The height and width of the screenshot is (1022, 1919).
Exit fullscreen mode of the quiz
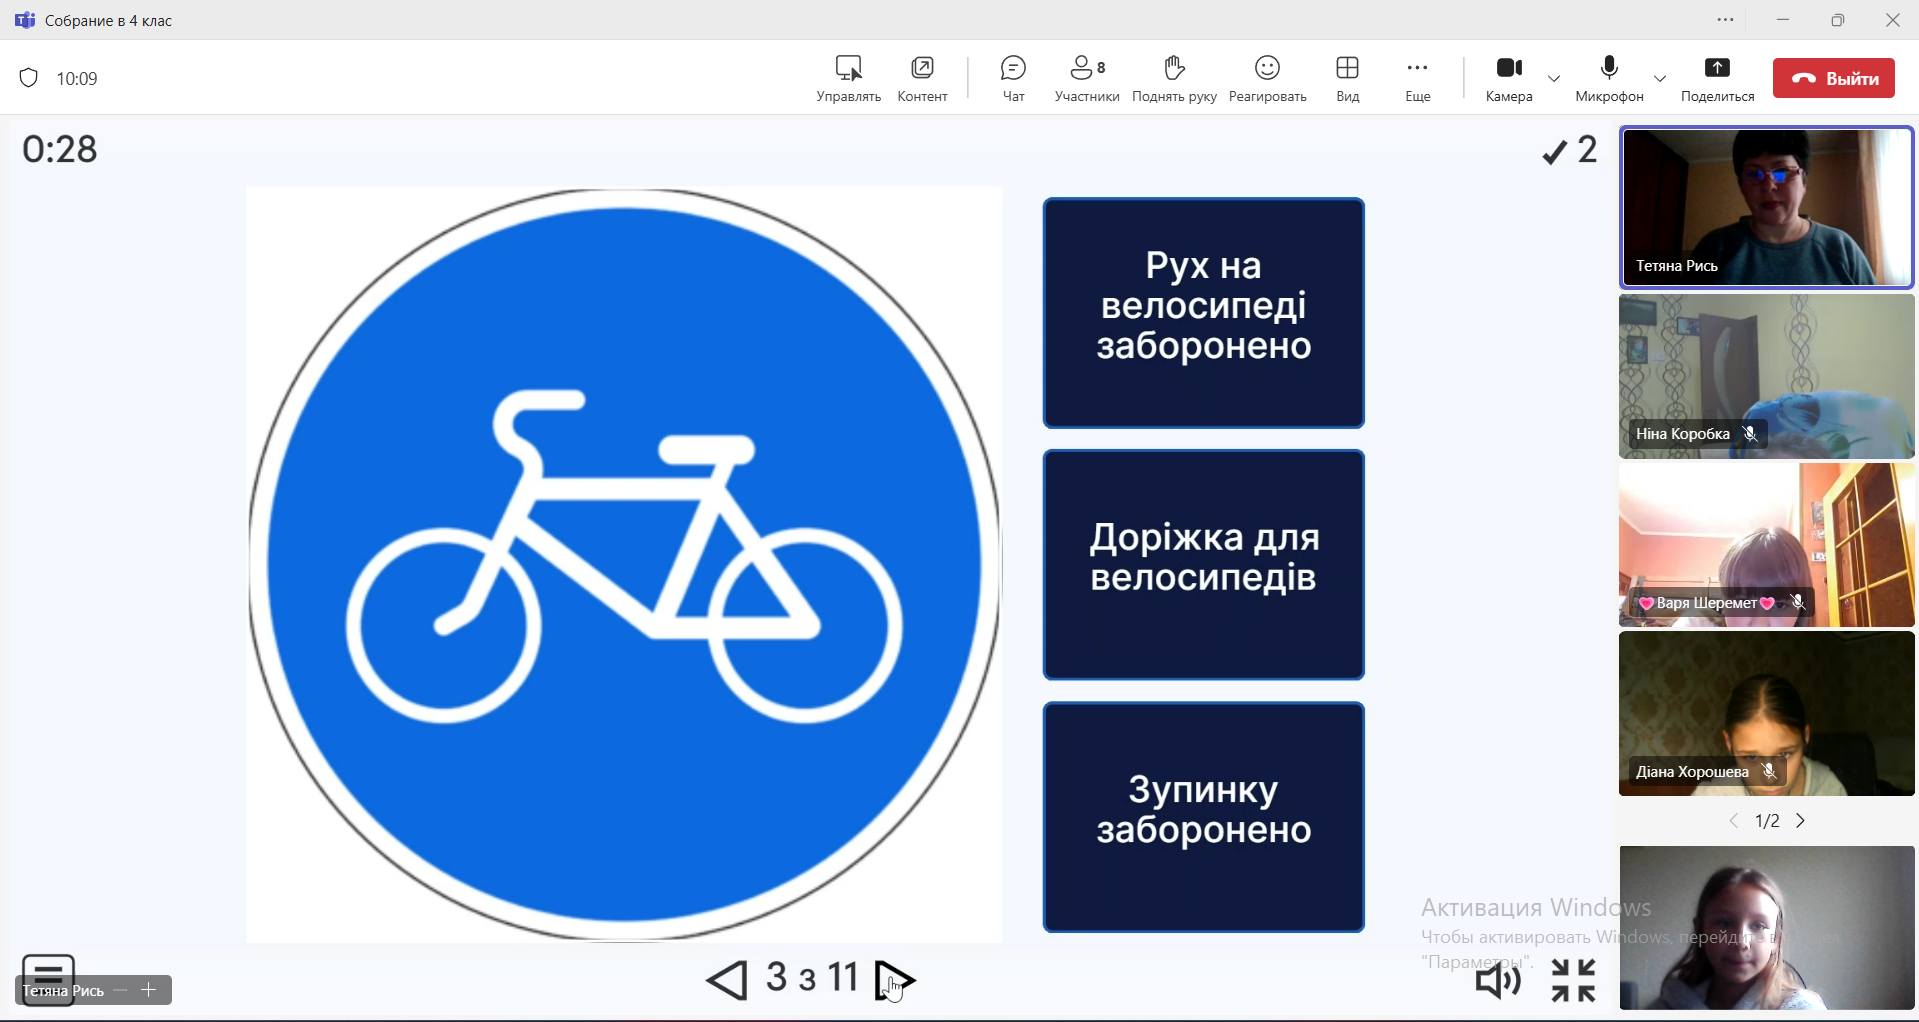pos(1573,981)
